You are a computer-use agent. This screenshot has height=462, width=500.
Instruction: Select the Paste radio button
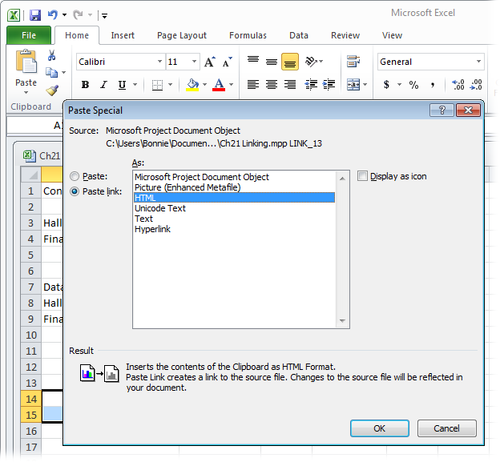click(74, 176)
